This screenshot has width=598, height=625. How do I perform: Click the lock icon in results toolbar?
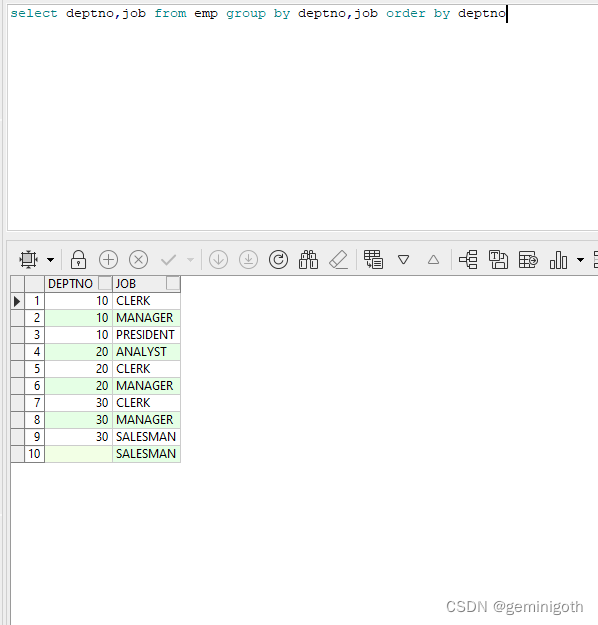pyautogui.click(x=78, y=260)
